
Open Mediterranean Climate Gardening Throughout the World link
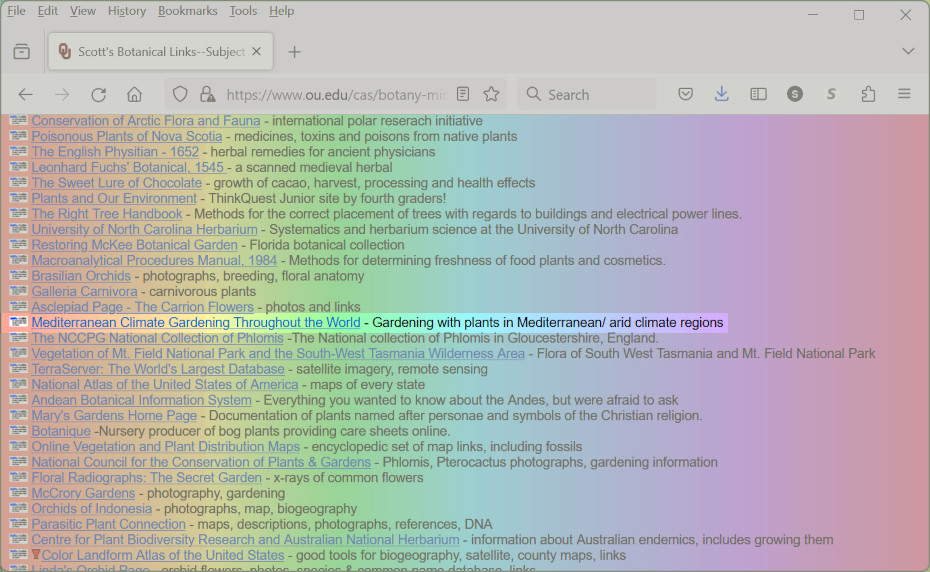[x=196, y=323]
